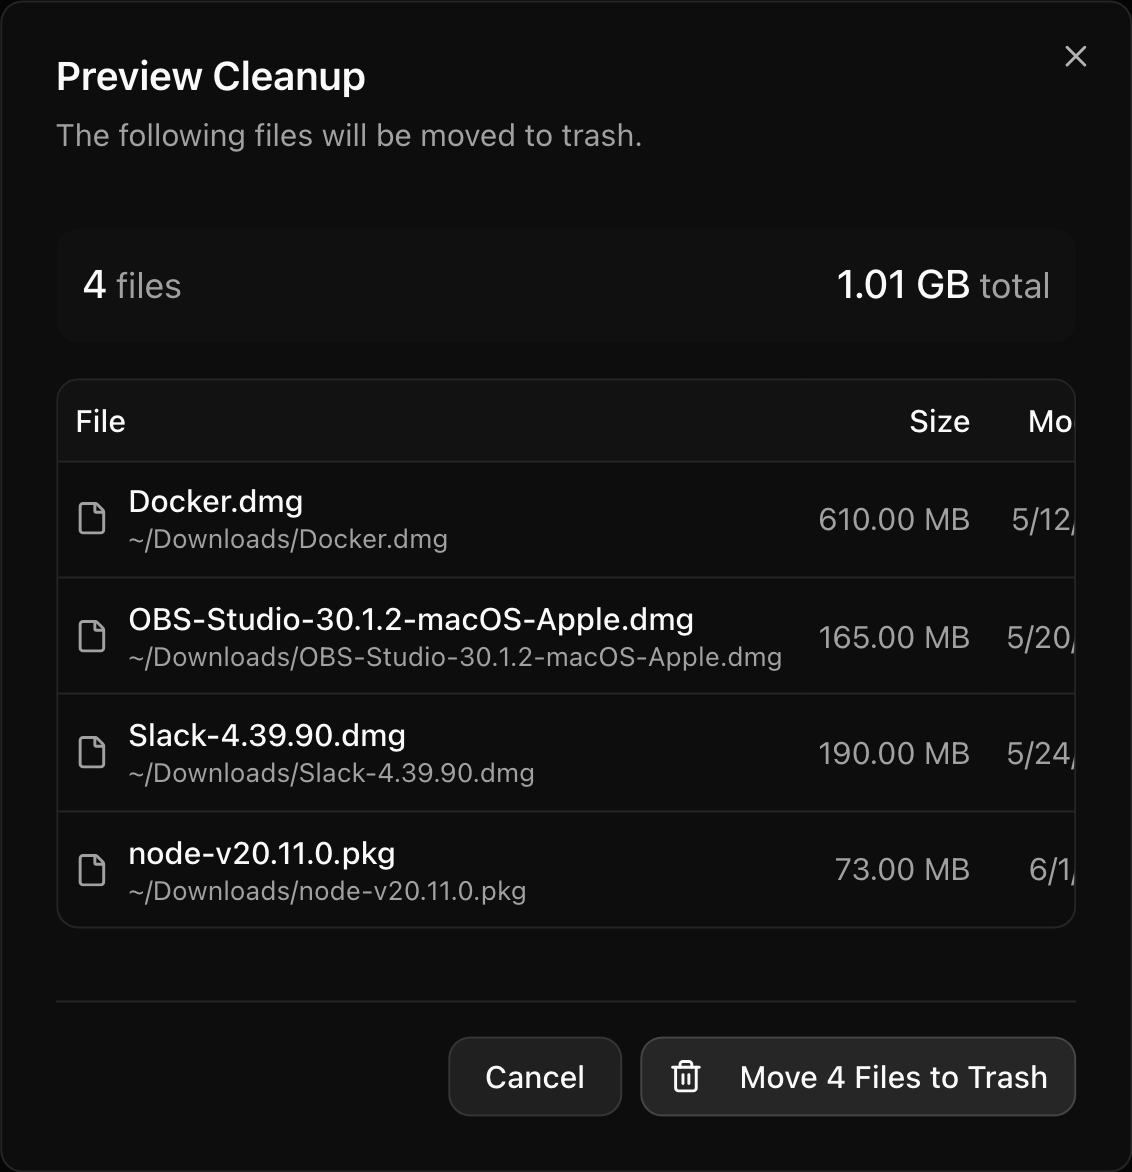The image size is (1132, 1172).
Task: Click the Size column header
Action: 939,422
